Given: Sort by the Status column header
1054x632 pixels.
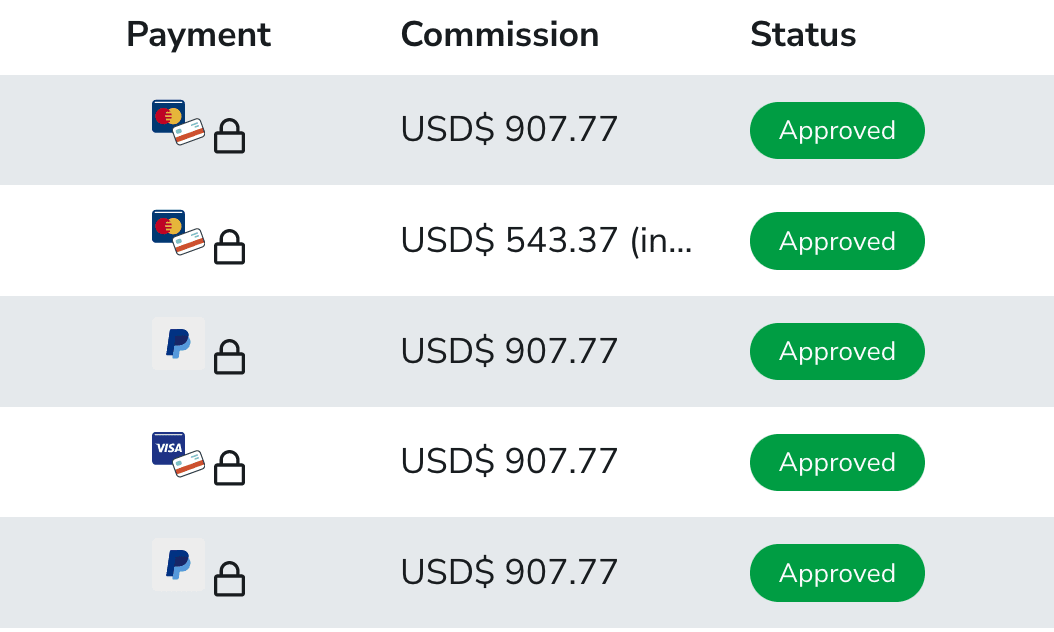Looking at the screenshot, I should pyautogui.click(x=803, y=35).
